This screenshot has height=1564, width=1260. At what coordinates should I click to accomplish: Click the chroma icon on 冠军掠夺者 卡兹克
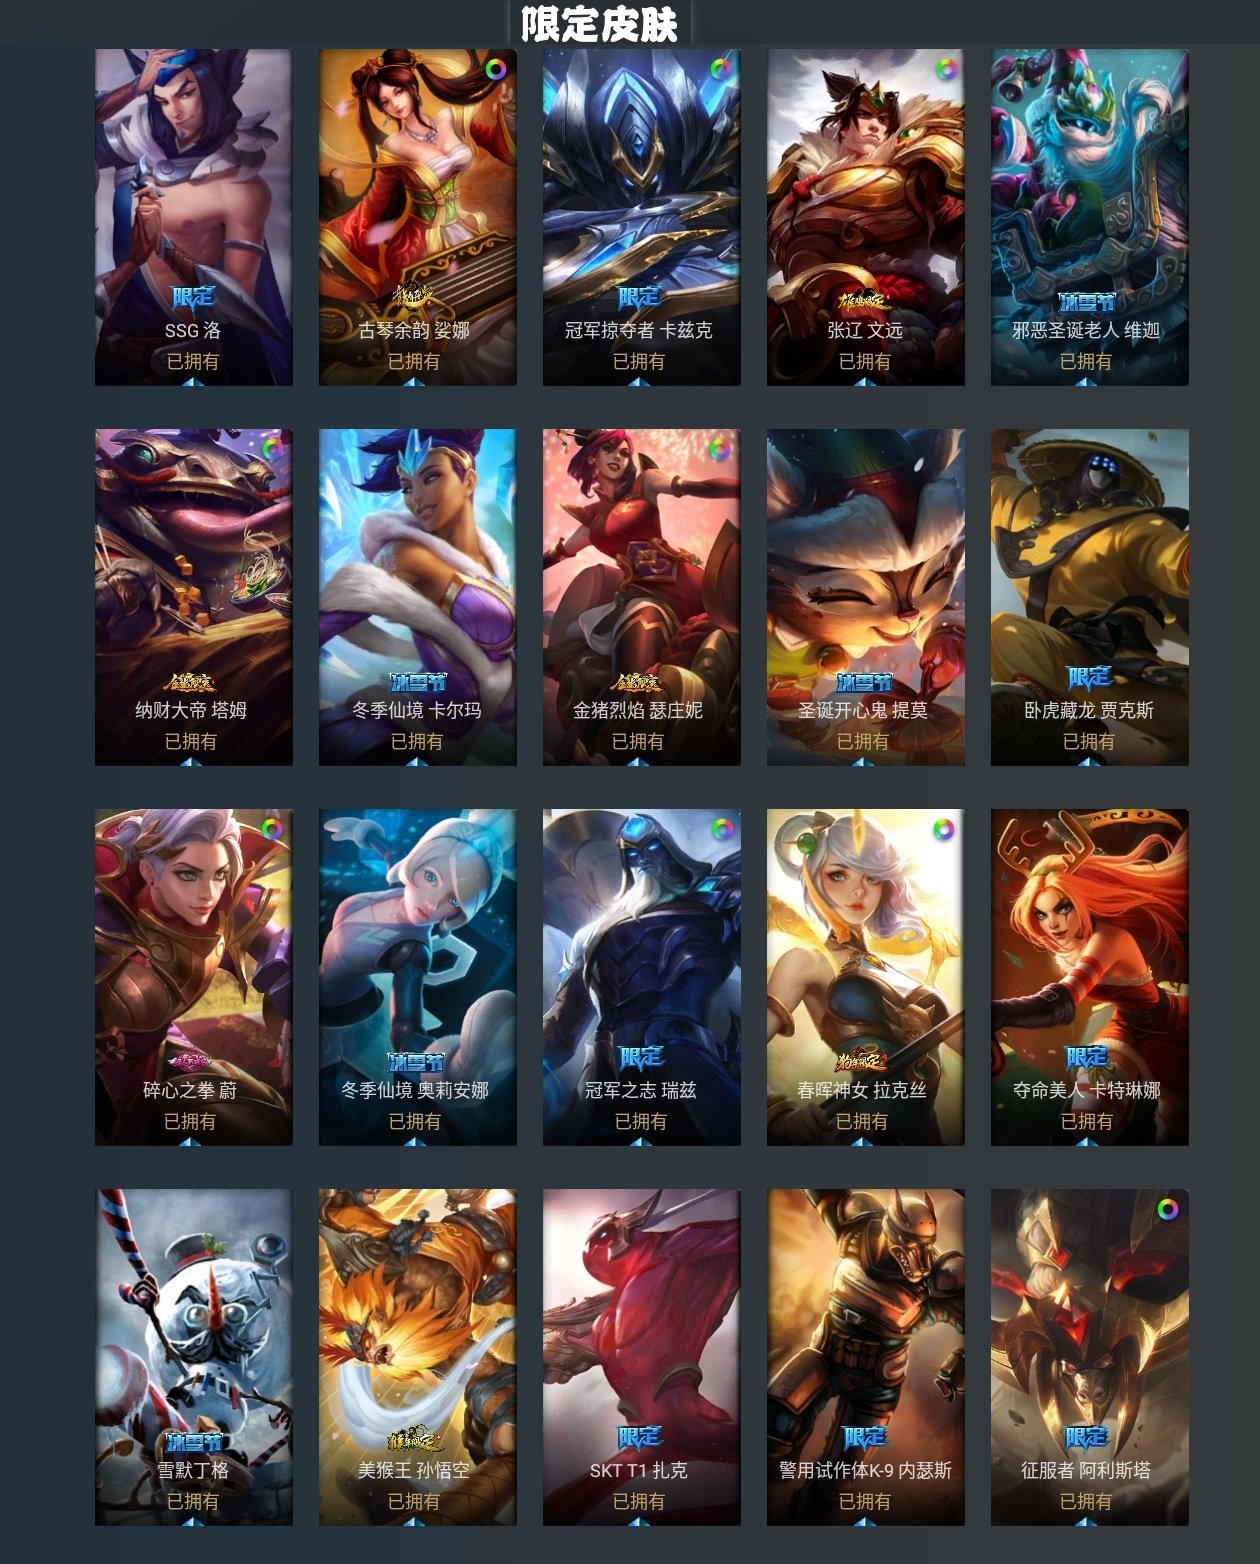[720, 70]
